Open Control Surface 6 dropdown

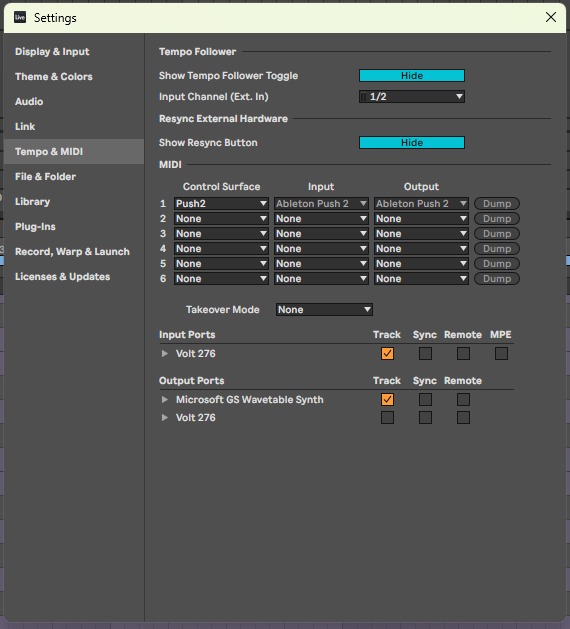click(221, 279)
